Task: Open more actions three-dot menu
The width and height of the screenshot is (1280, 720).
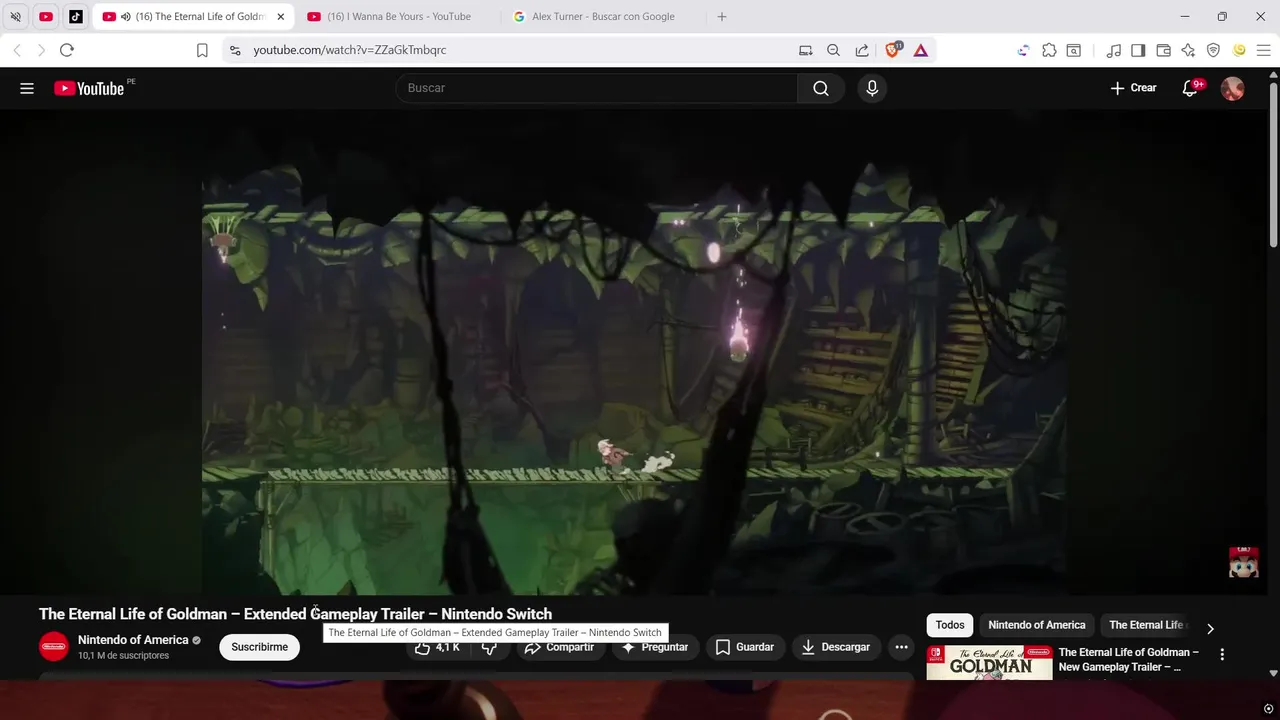Action: pos(901,647)
